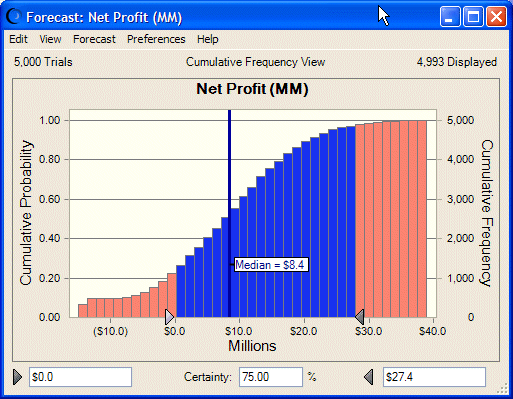Open the Help menu

tap(208, 39)
